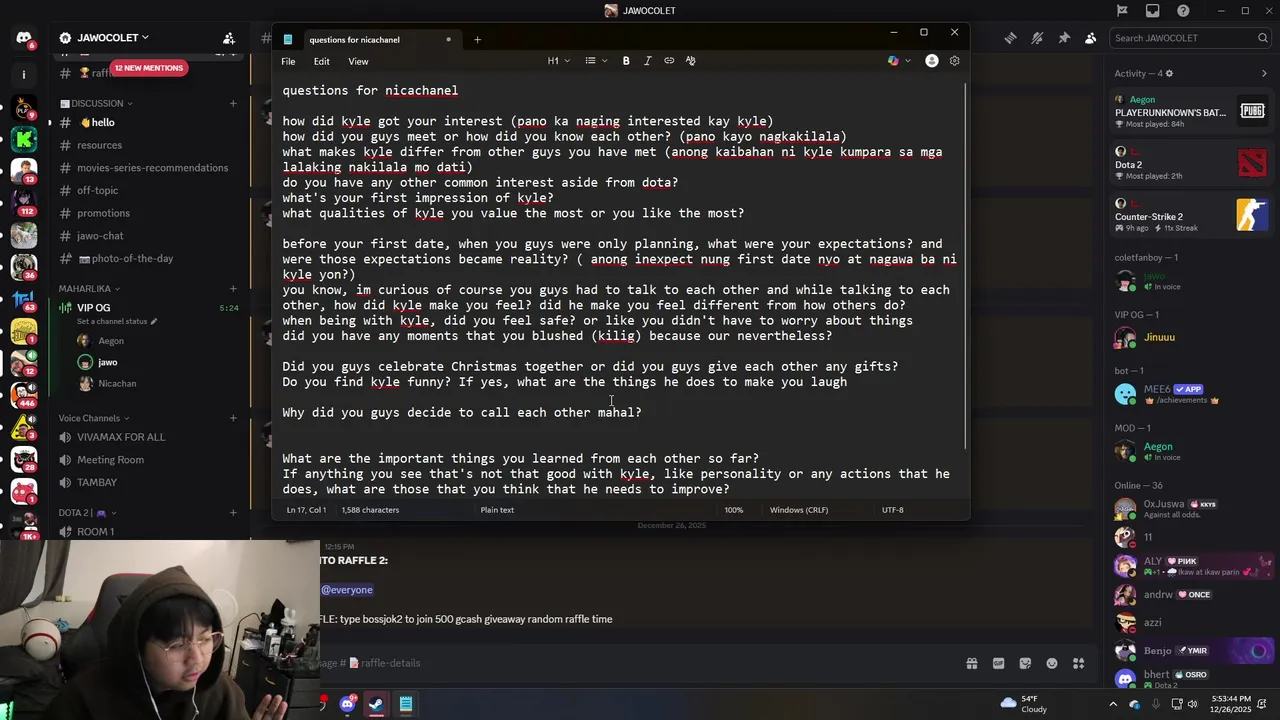Toggle the member list icon
The image size is (1280, 720).
click(x=1090, y=38)
